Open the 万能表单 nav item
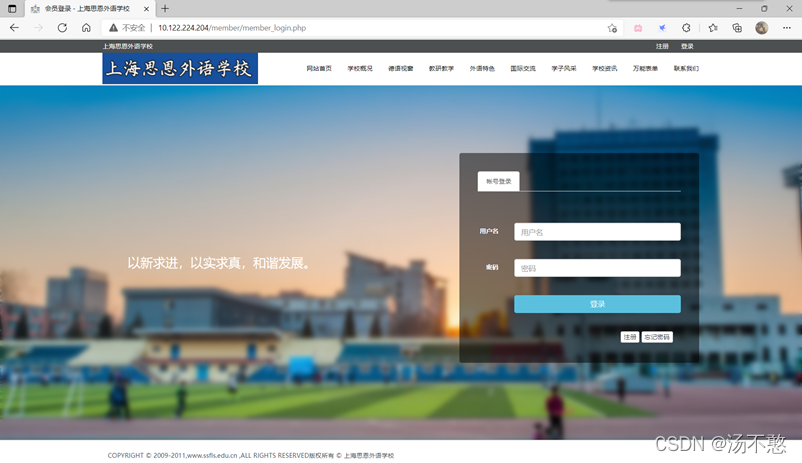This screenshot has width=802, height=463. 645,69
